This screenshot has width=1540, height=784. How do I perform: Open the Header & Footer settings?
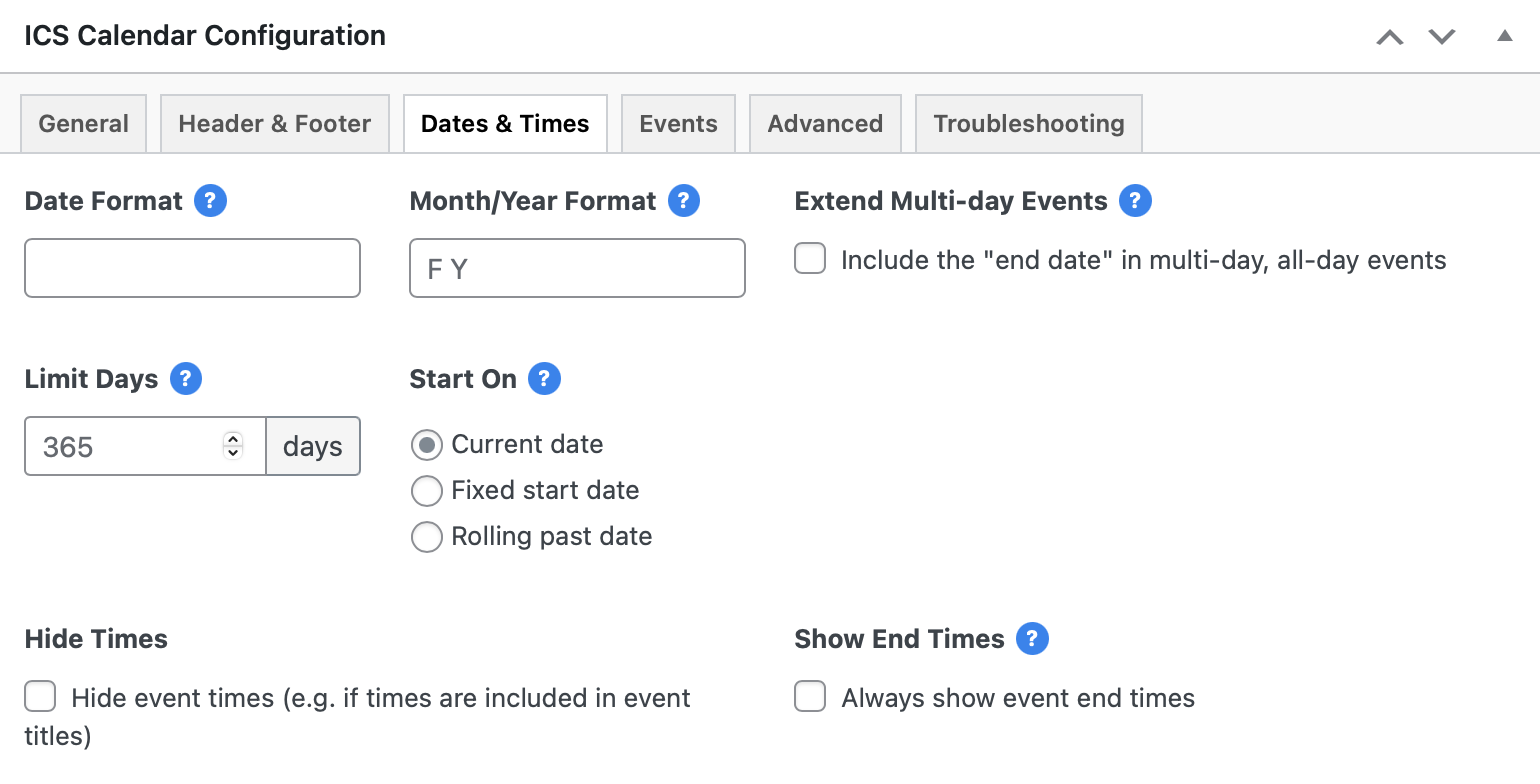pos(274,123)
